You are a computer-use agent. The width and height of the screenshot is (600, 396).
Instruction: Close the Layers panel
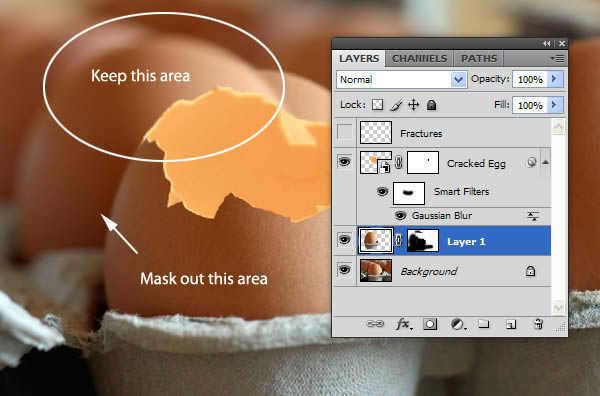point(562,44)
